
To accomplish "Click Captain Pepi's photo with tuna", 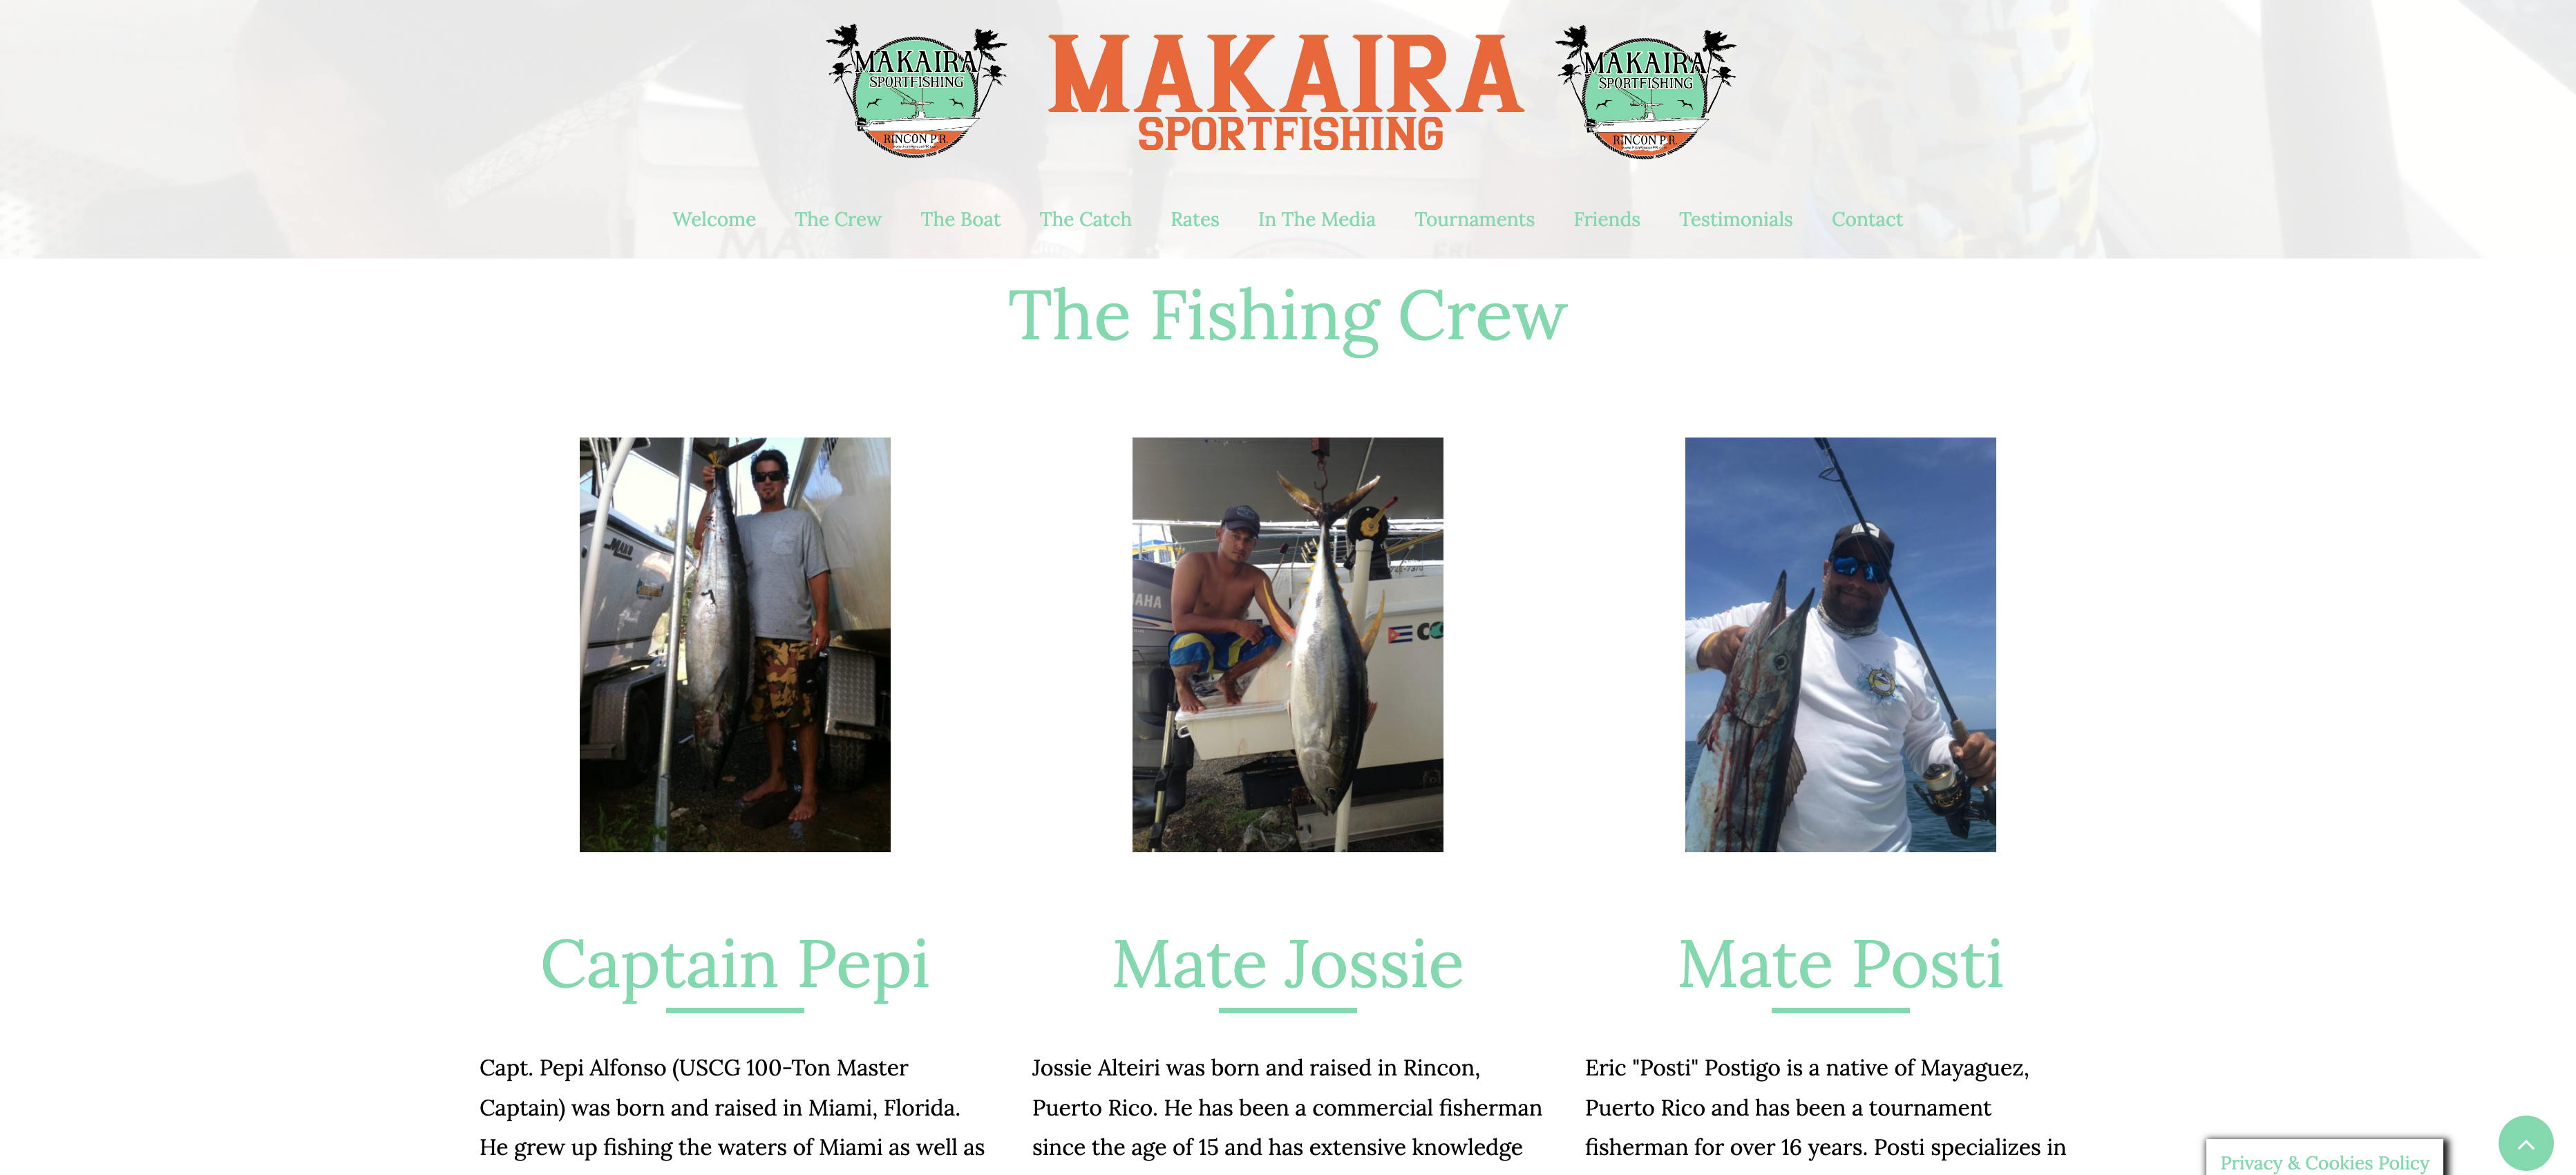I will tap(735, 644).
